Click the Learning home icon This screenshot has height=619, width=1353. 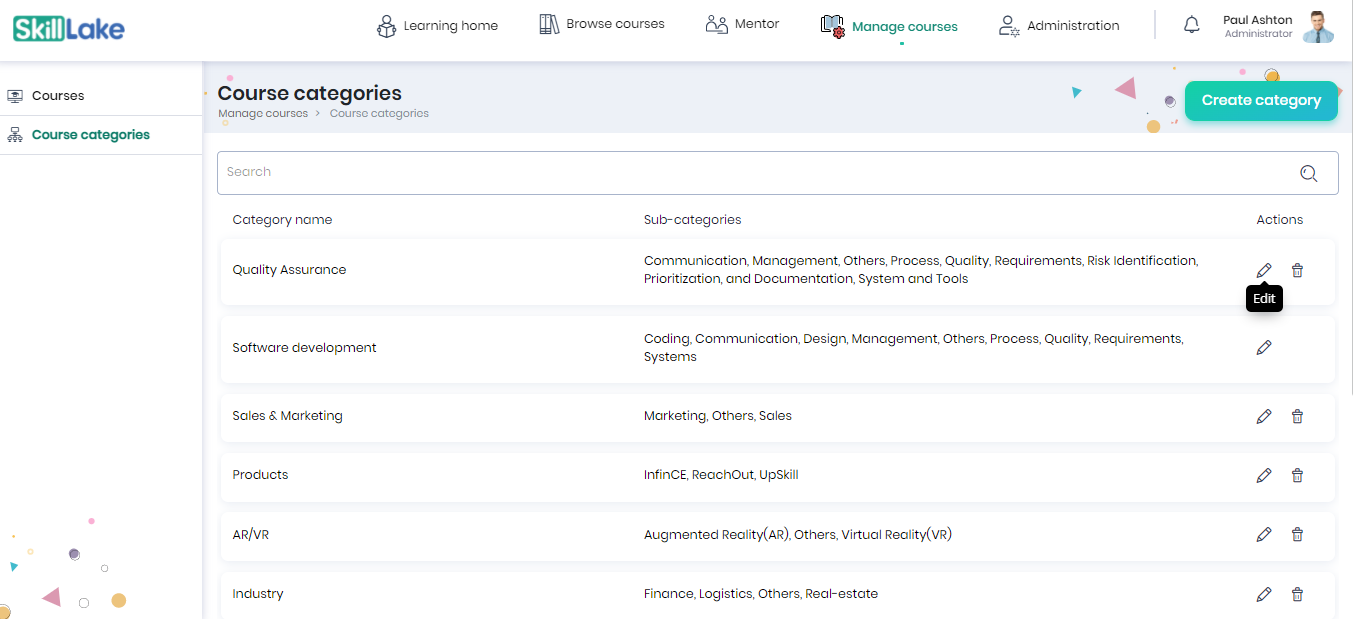[x=386, y=26]
